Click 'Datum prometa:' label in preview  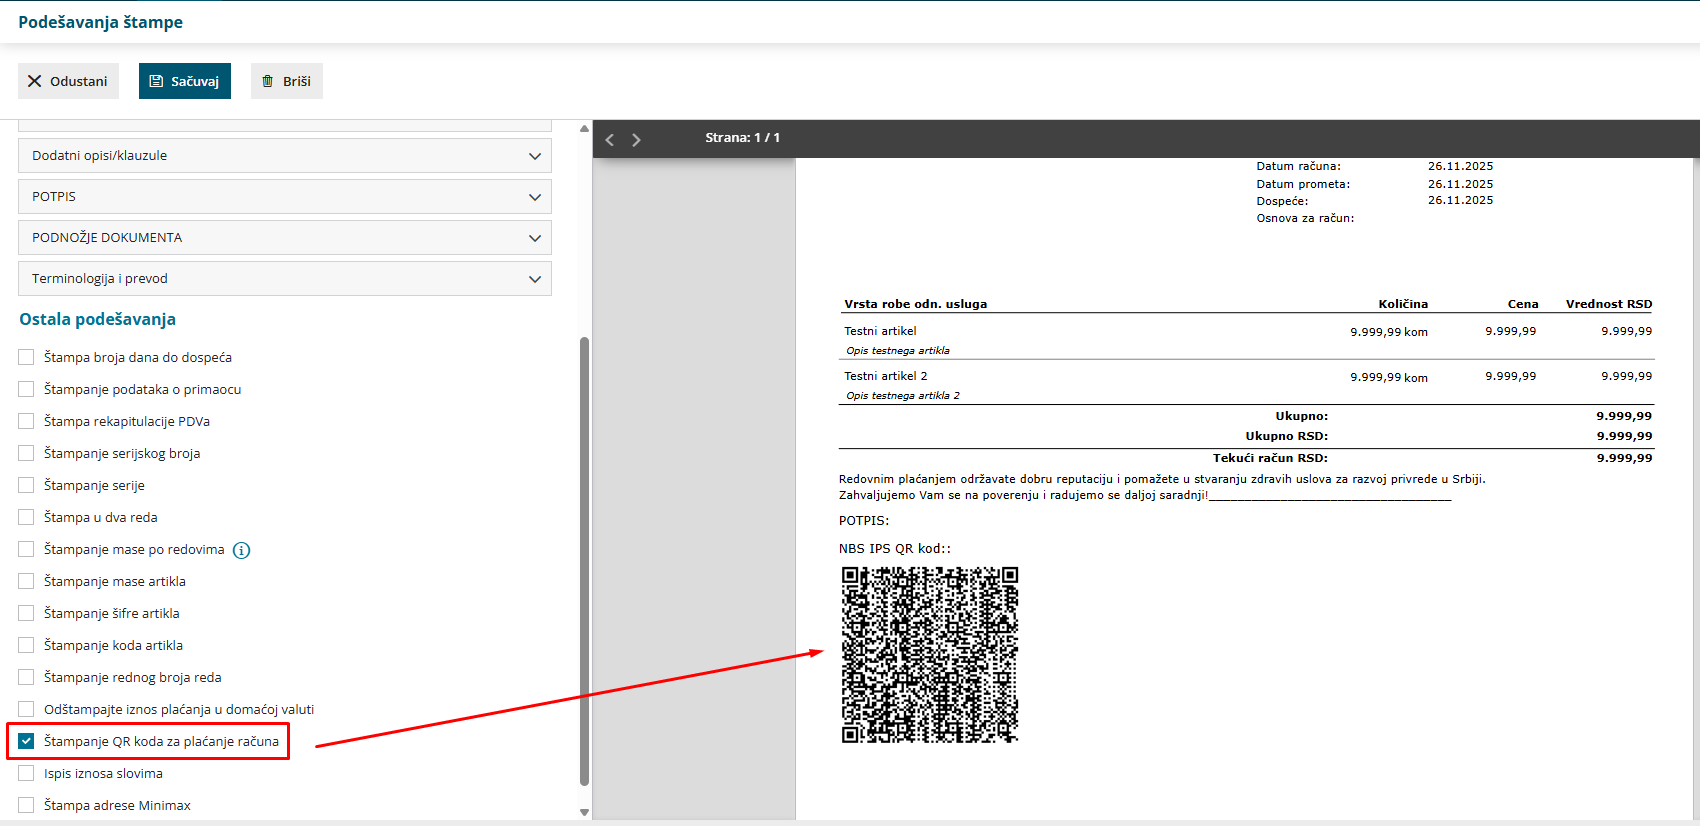point(1303,184)
